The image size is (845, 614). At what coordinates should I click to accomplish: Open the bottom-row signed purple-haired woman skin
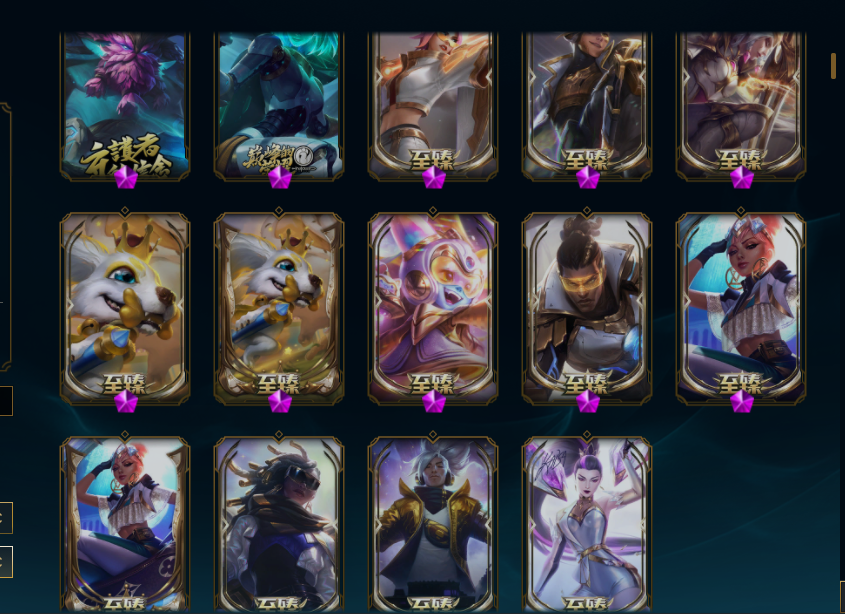(x=587, y=524)
